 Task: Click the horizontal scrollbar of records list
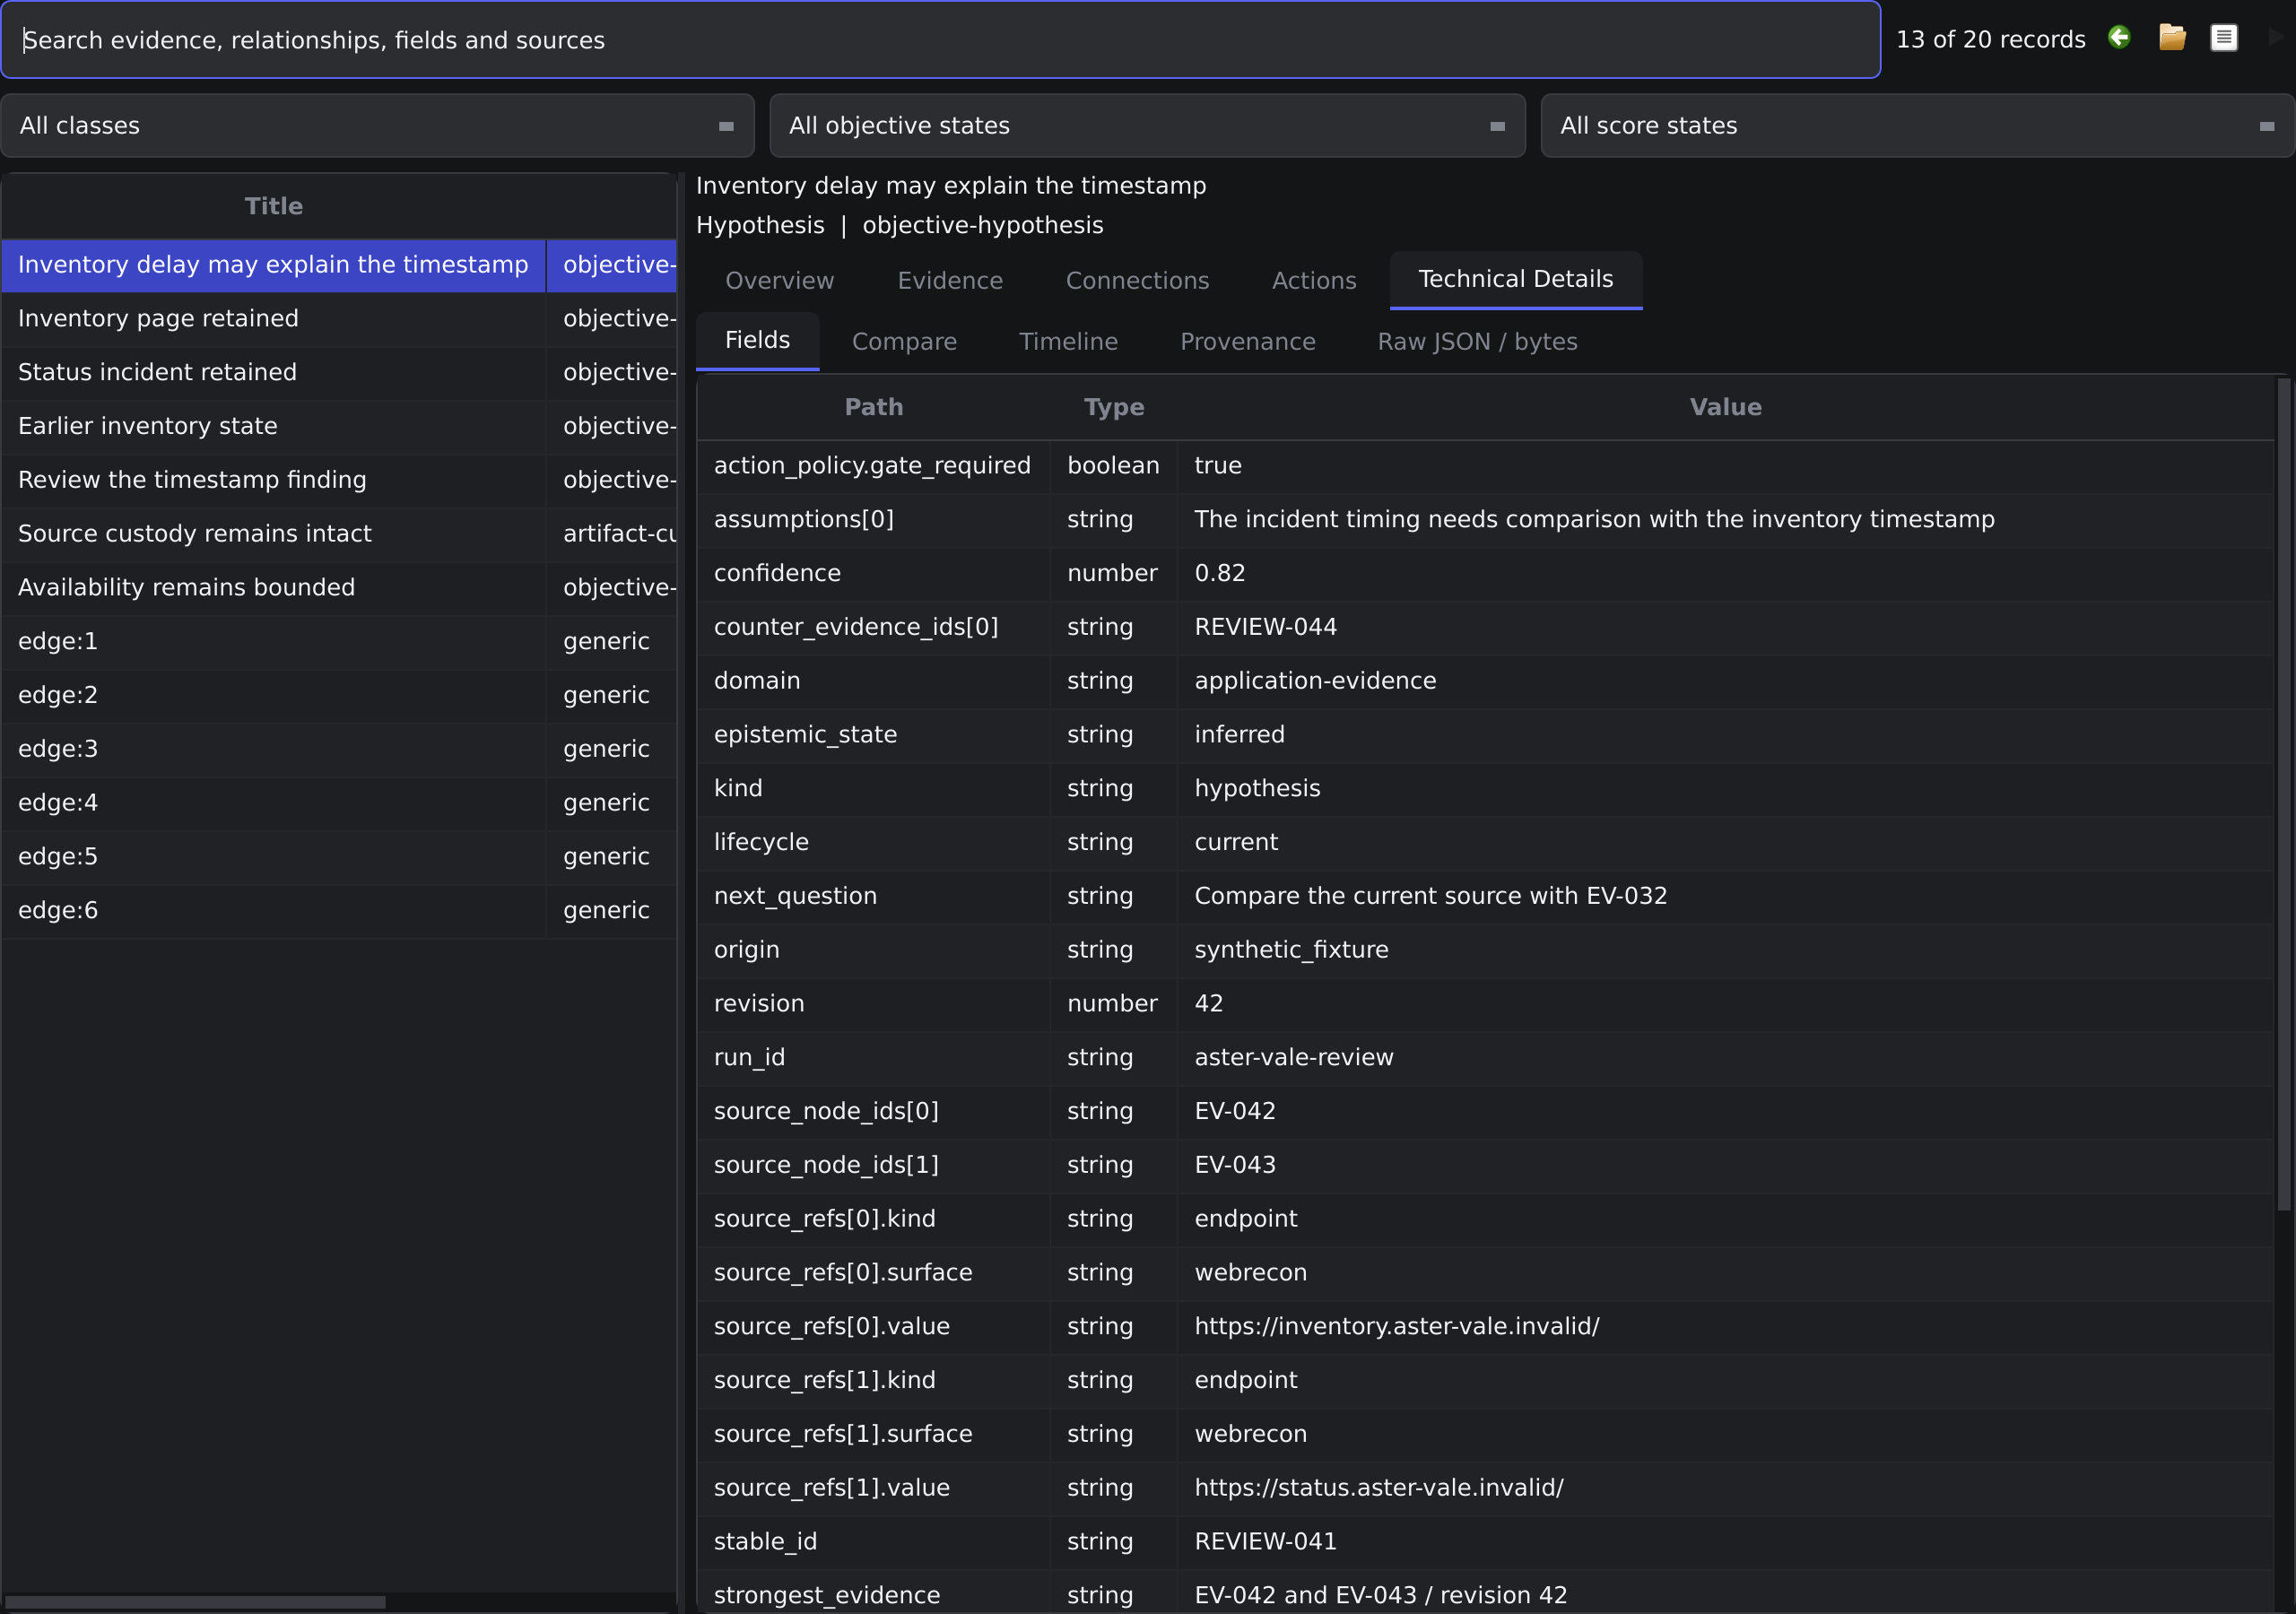[x=195, y=1603]
